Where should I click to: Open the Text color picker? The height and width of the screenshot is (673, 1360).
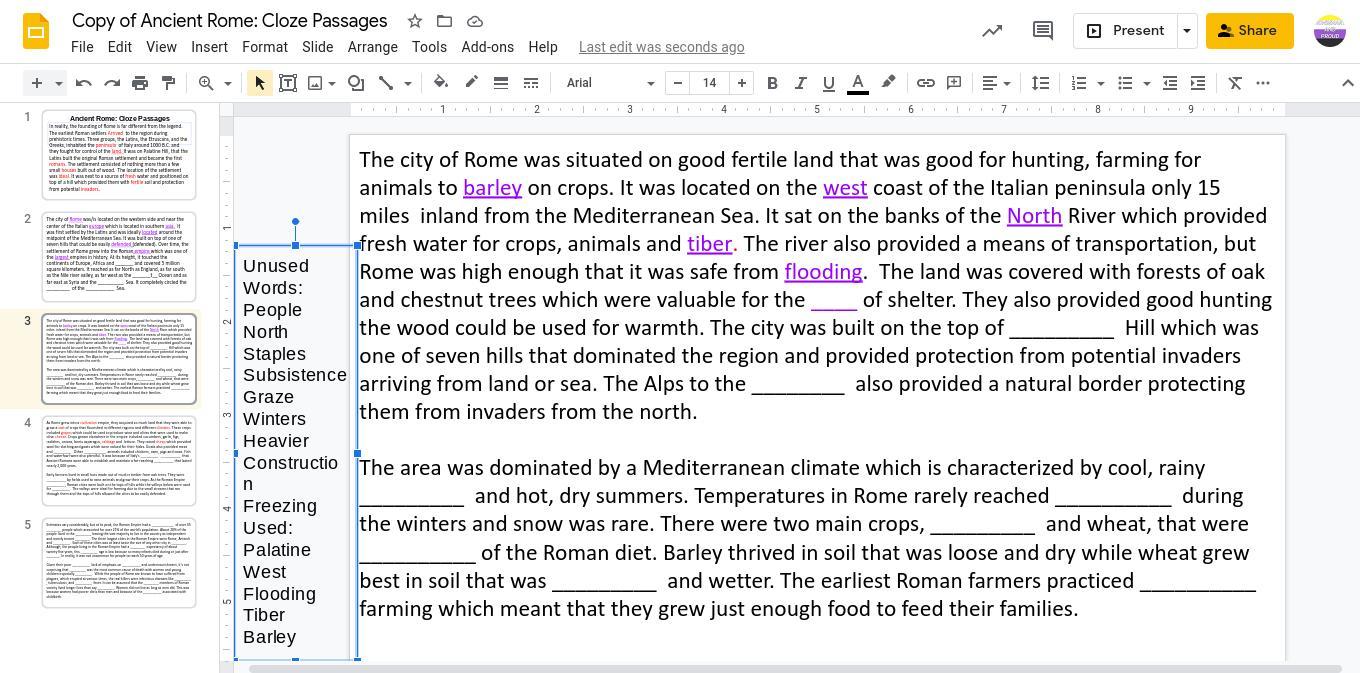[858, 83]
